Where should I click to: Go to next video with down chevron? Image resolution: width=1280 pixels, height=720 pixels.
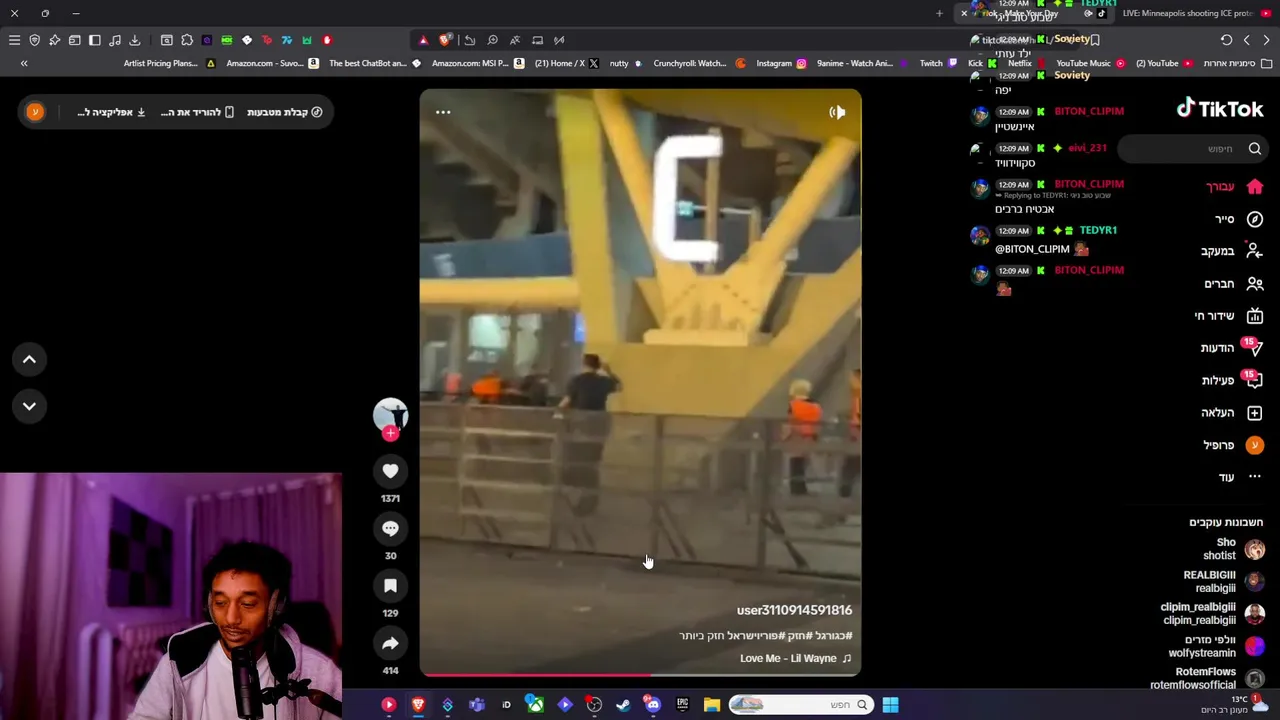point(29,406)
